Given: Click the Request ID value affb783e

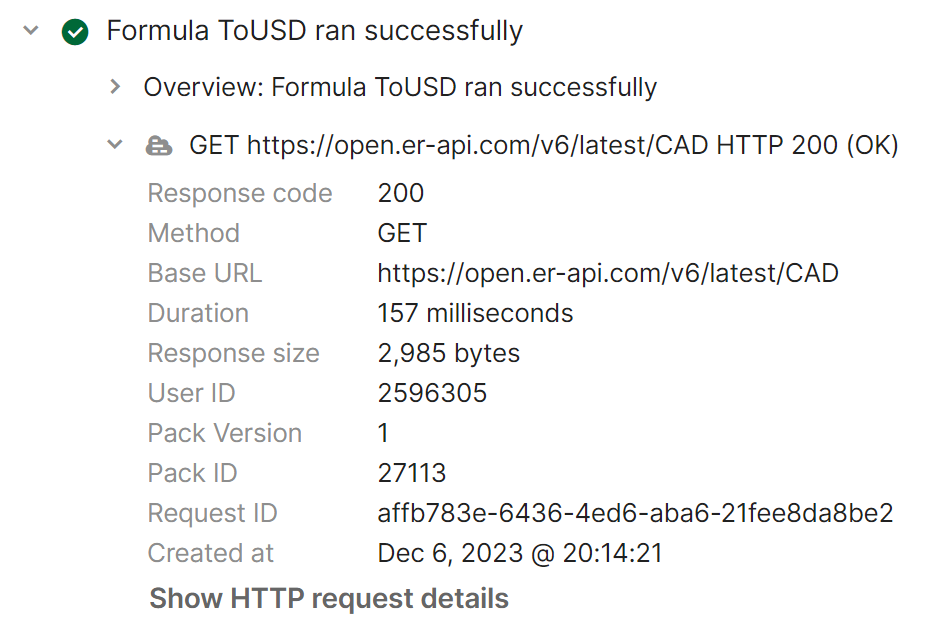Looking at the screenshot, I should pyautogui.click(x=635, y=513).
